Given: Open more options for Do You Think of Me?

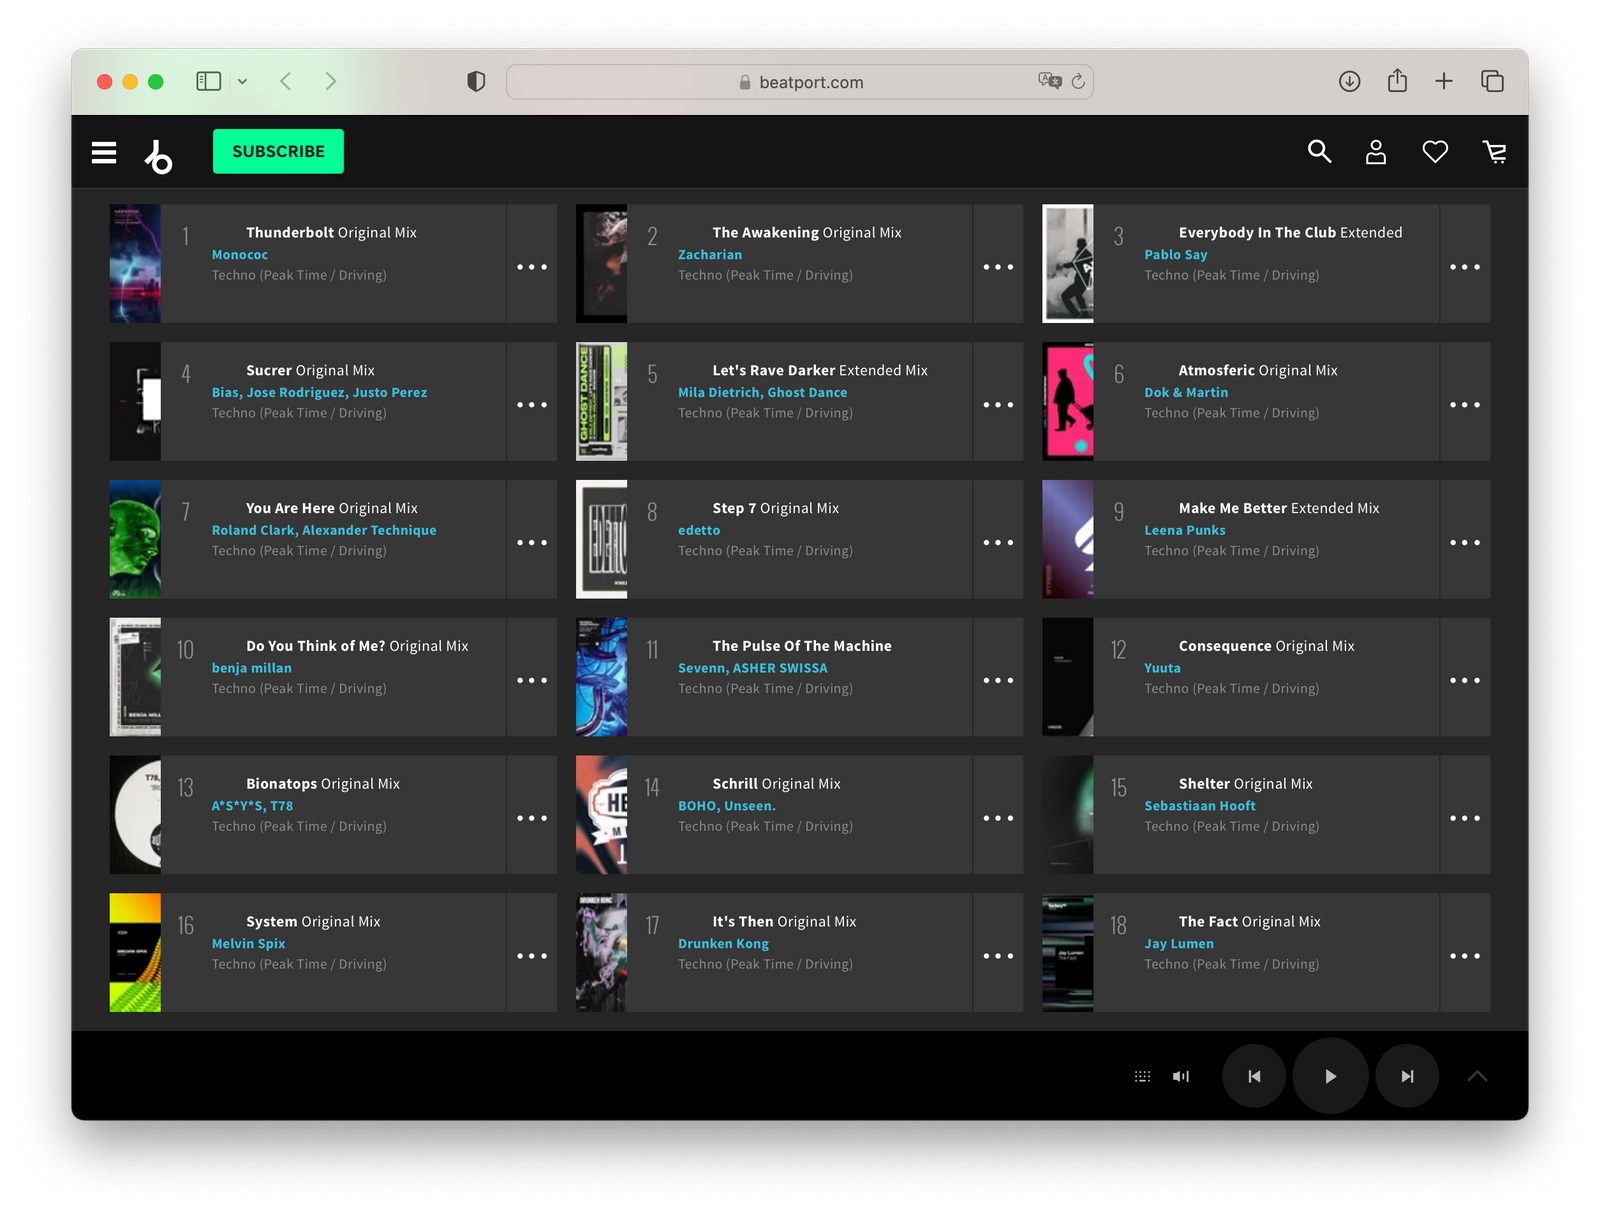Looking at the screenshot, I should [x=532, y=681].
